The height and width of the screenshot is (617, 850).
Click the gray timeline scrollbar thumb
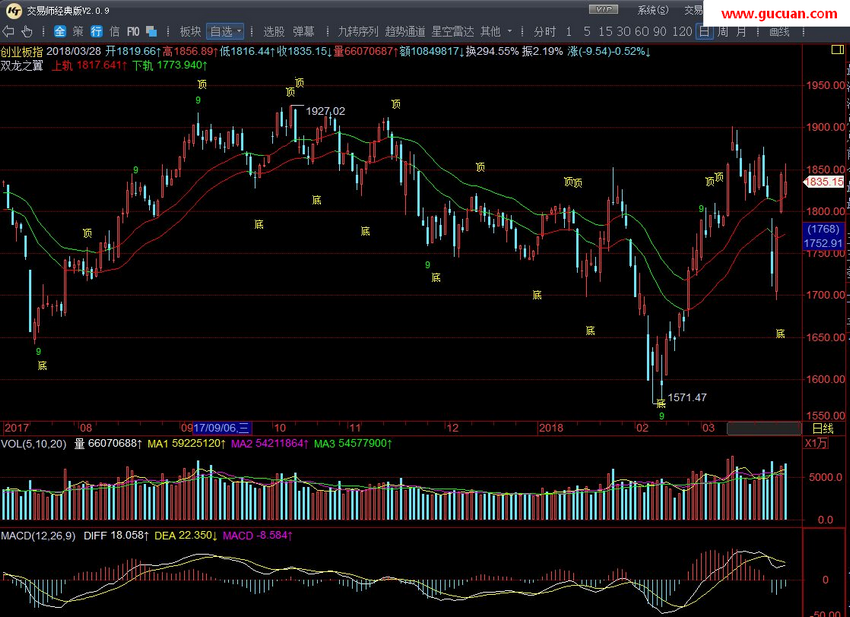click(764, 428)
